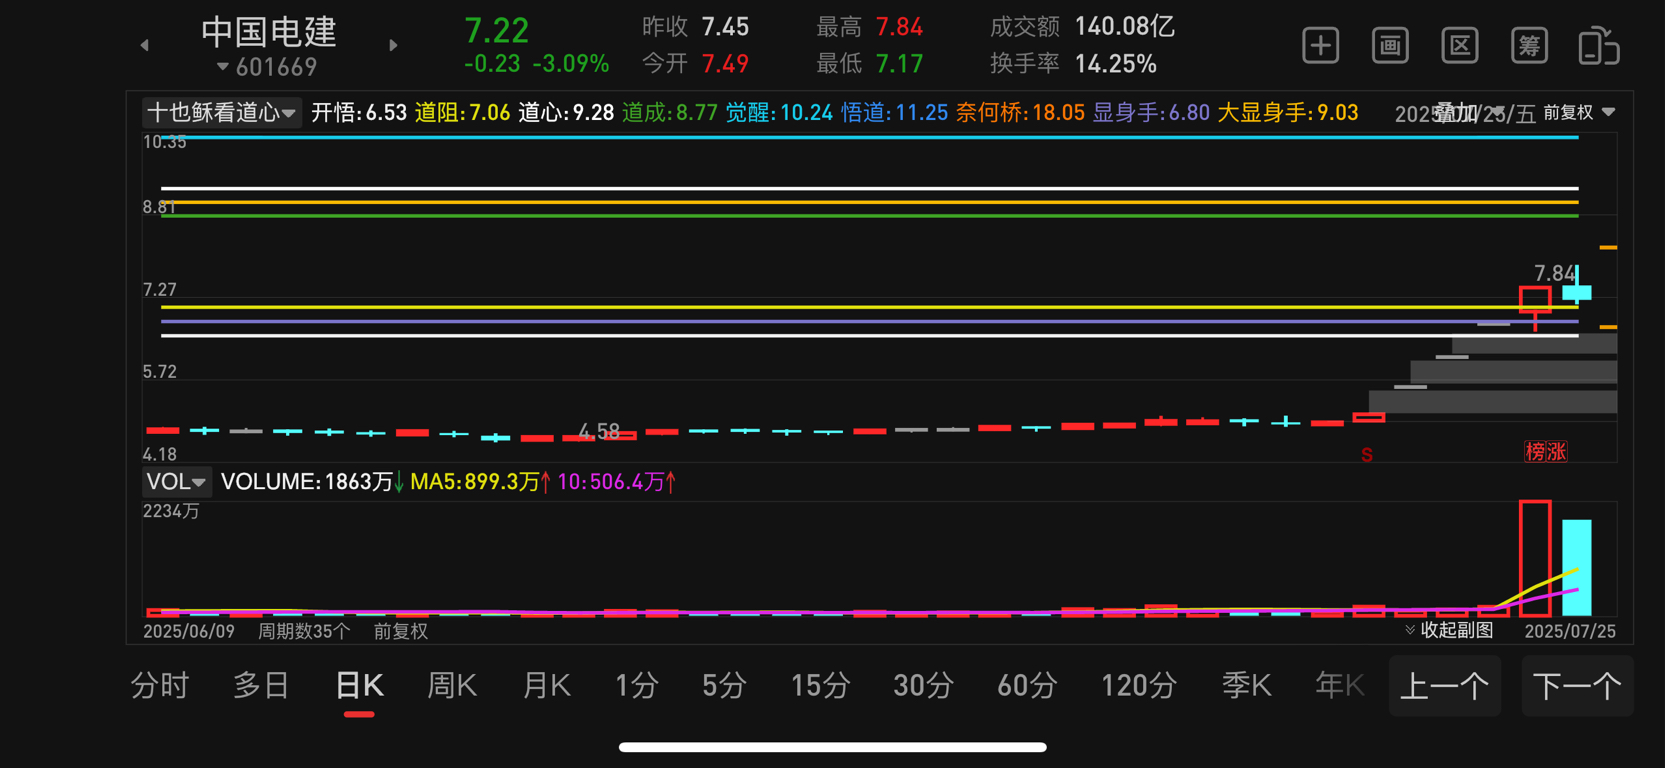Tap the 开悟:6.53 indicator value
The height and width of the screenshot is (769, 1665).
tap(359, 112)
